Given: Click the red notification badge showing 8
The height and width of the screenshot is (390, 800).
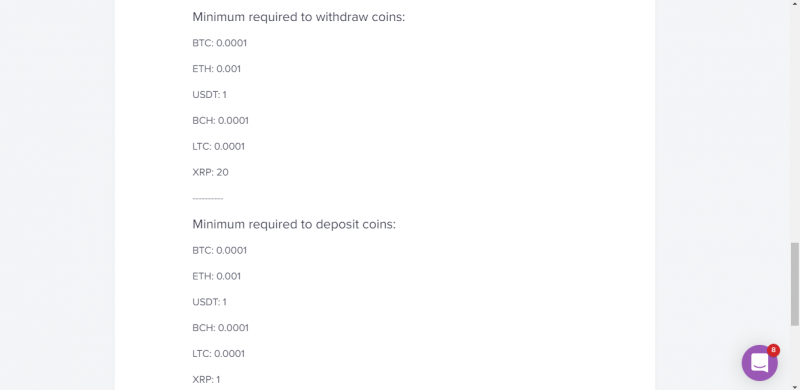Looking at the screenshot, I should tap(773, 350).
